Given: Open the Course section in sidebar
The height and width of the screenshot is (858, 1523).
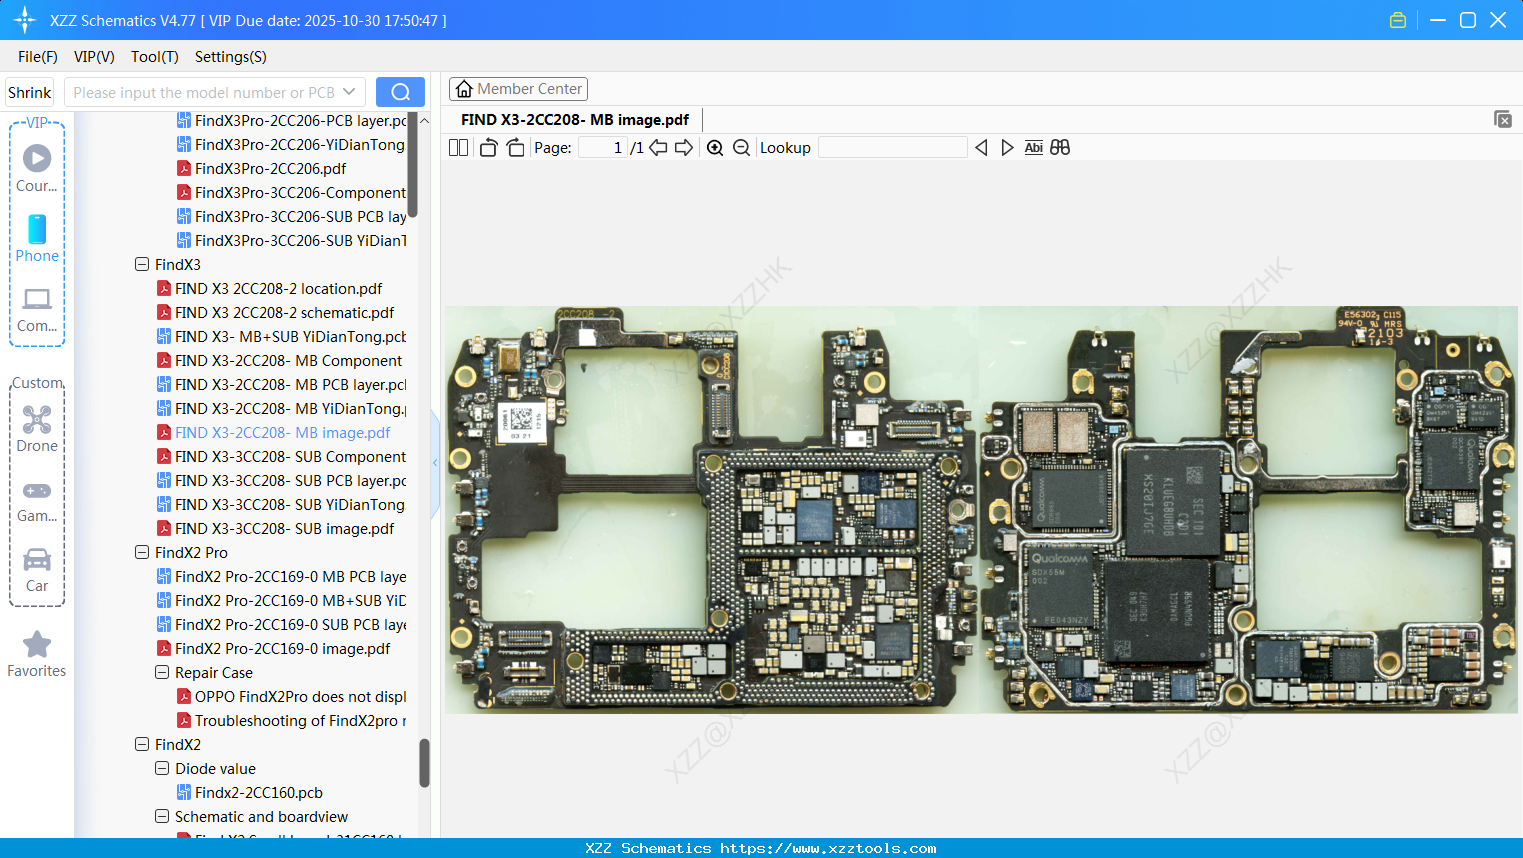Looking at the screenshot, I should coord(37,168).
